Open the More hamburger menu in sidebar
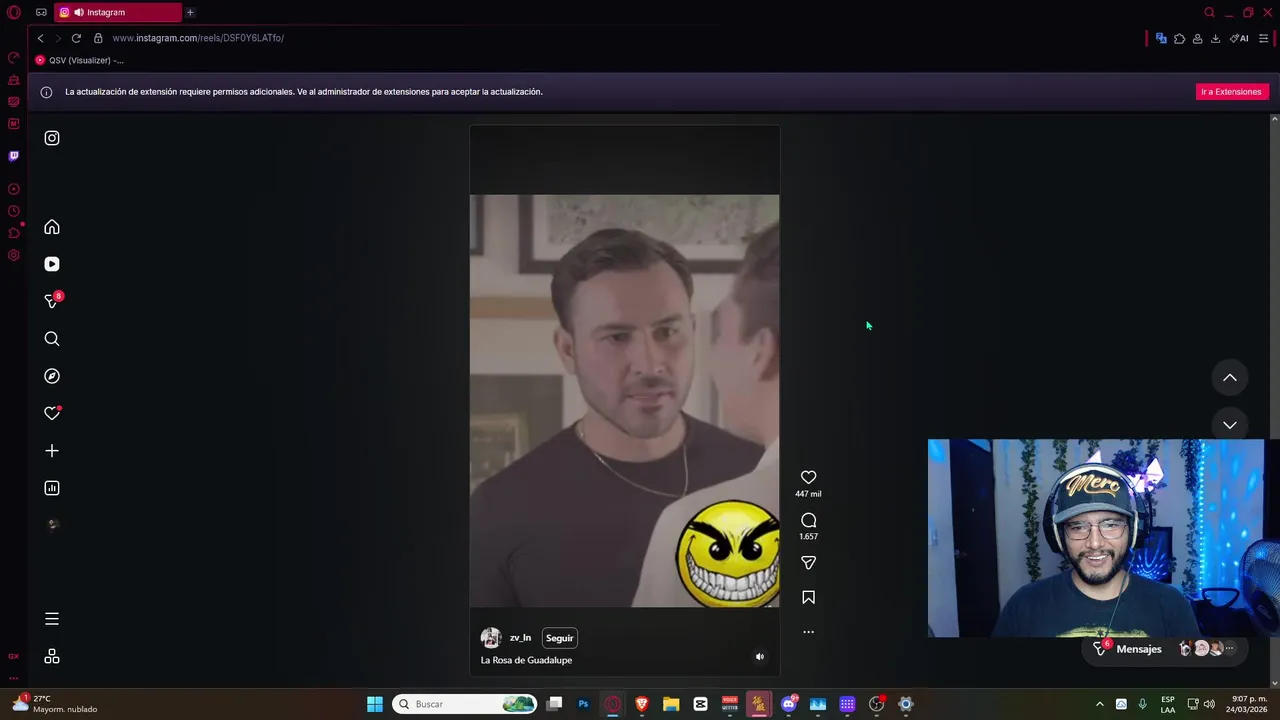 point(52,619)
